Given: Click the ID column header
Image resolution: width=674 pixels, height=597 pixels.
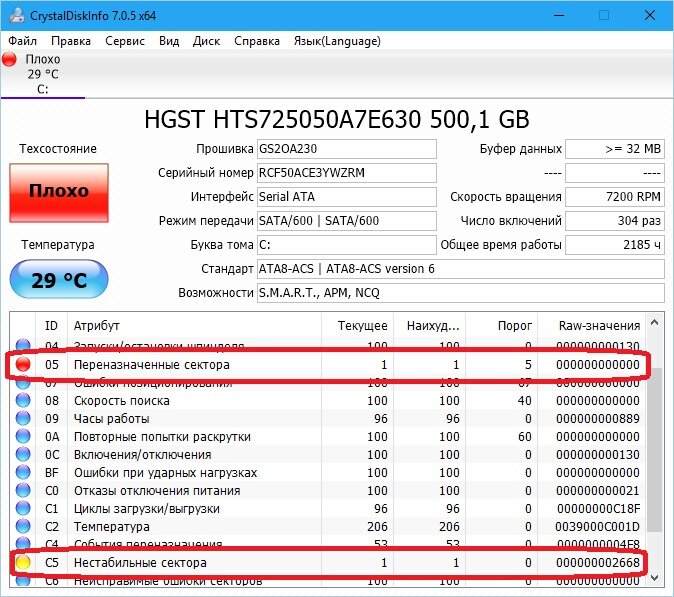Looking at the screenshot, I should [x=51, y=326].
